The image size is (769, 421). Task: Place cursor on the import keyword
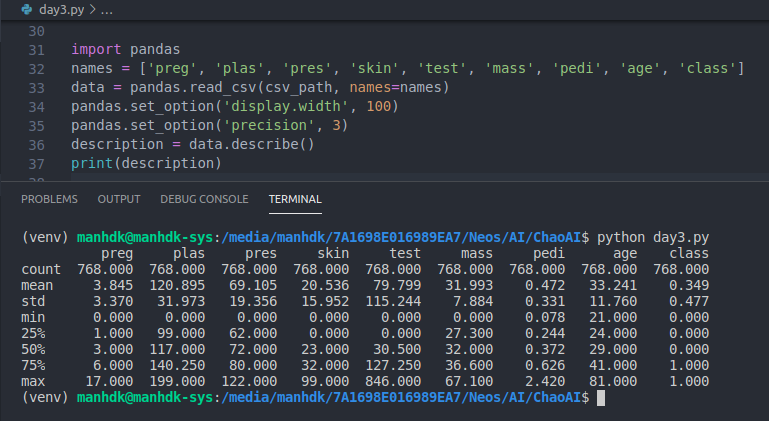tap(97, 49)
